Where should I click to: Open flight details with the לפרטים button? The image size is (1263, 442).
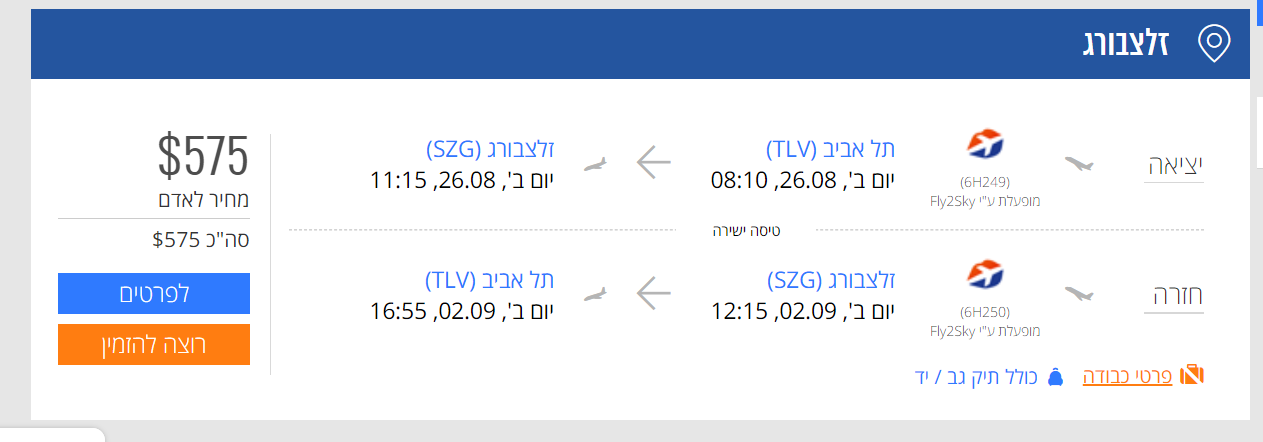154,294
